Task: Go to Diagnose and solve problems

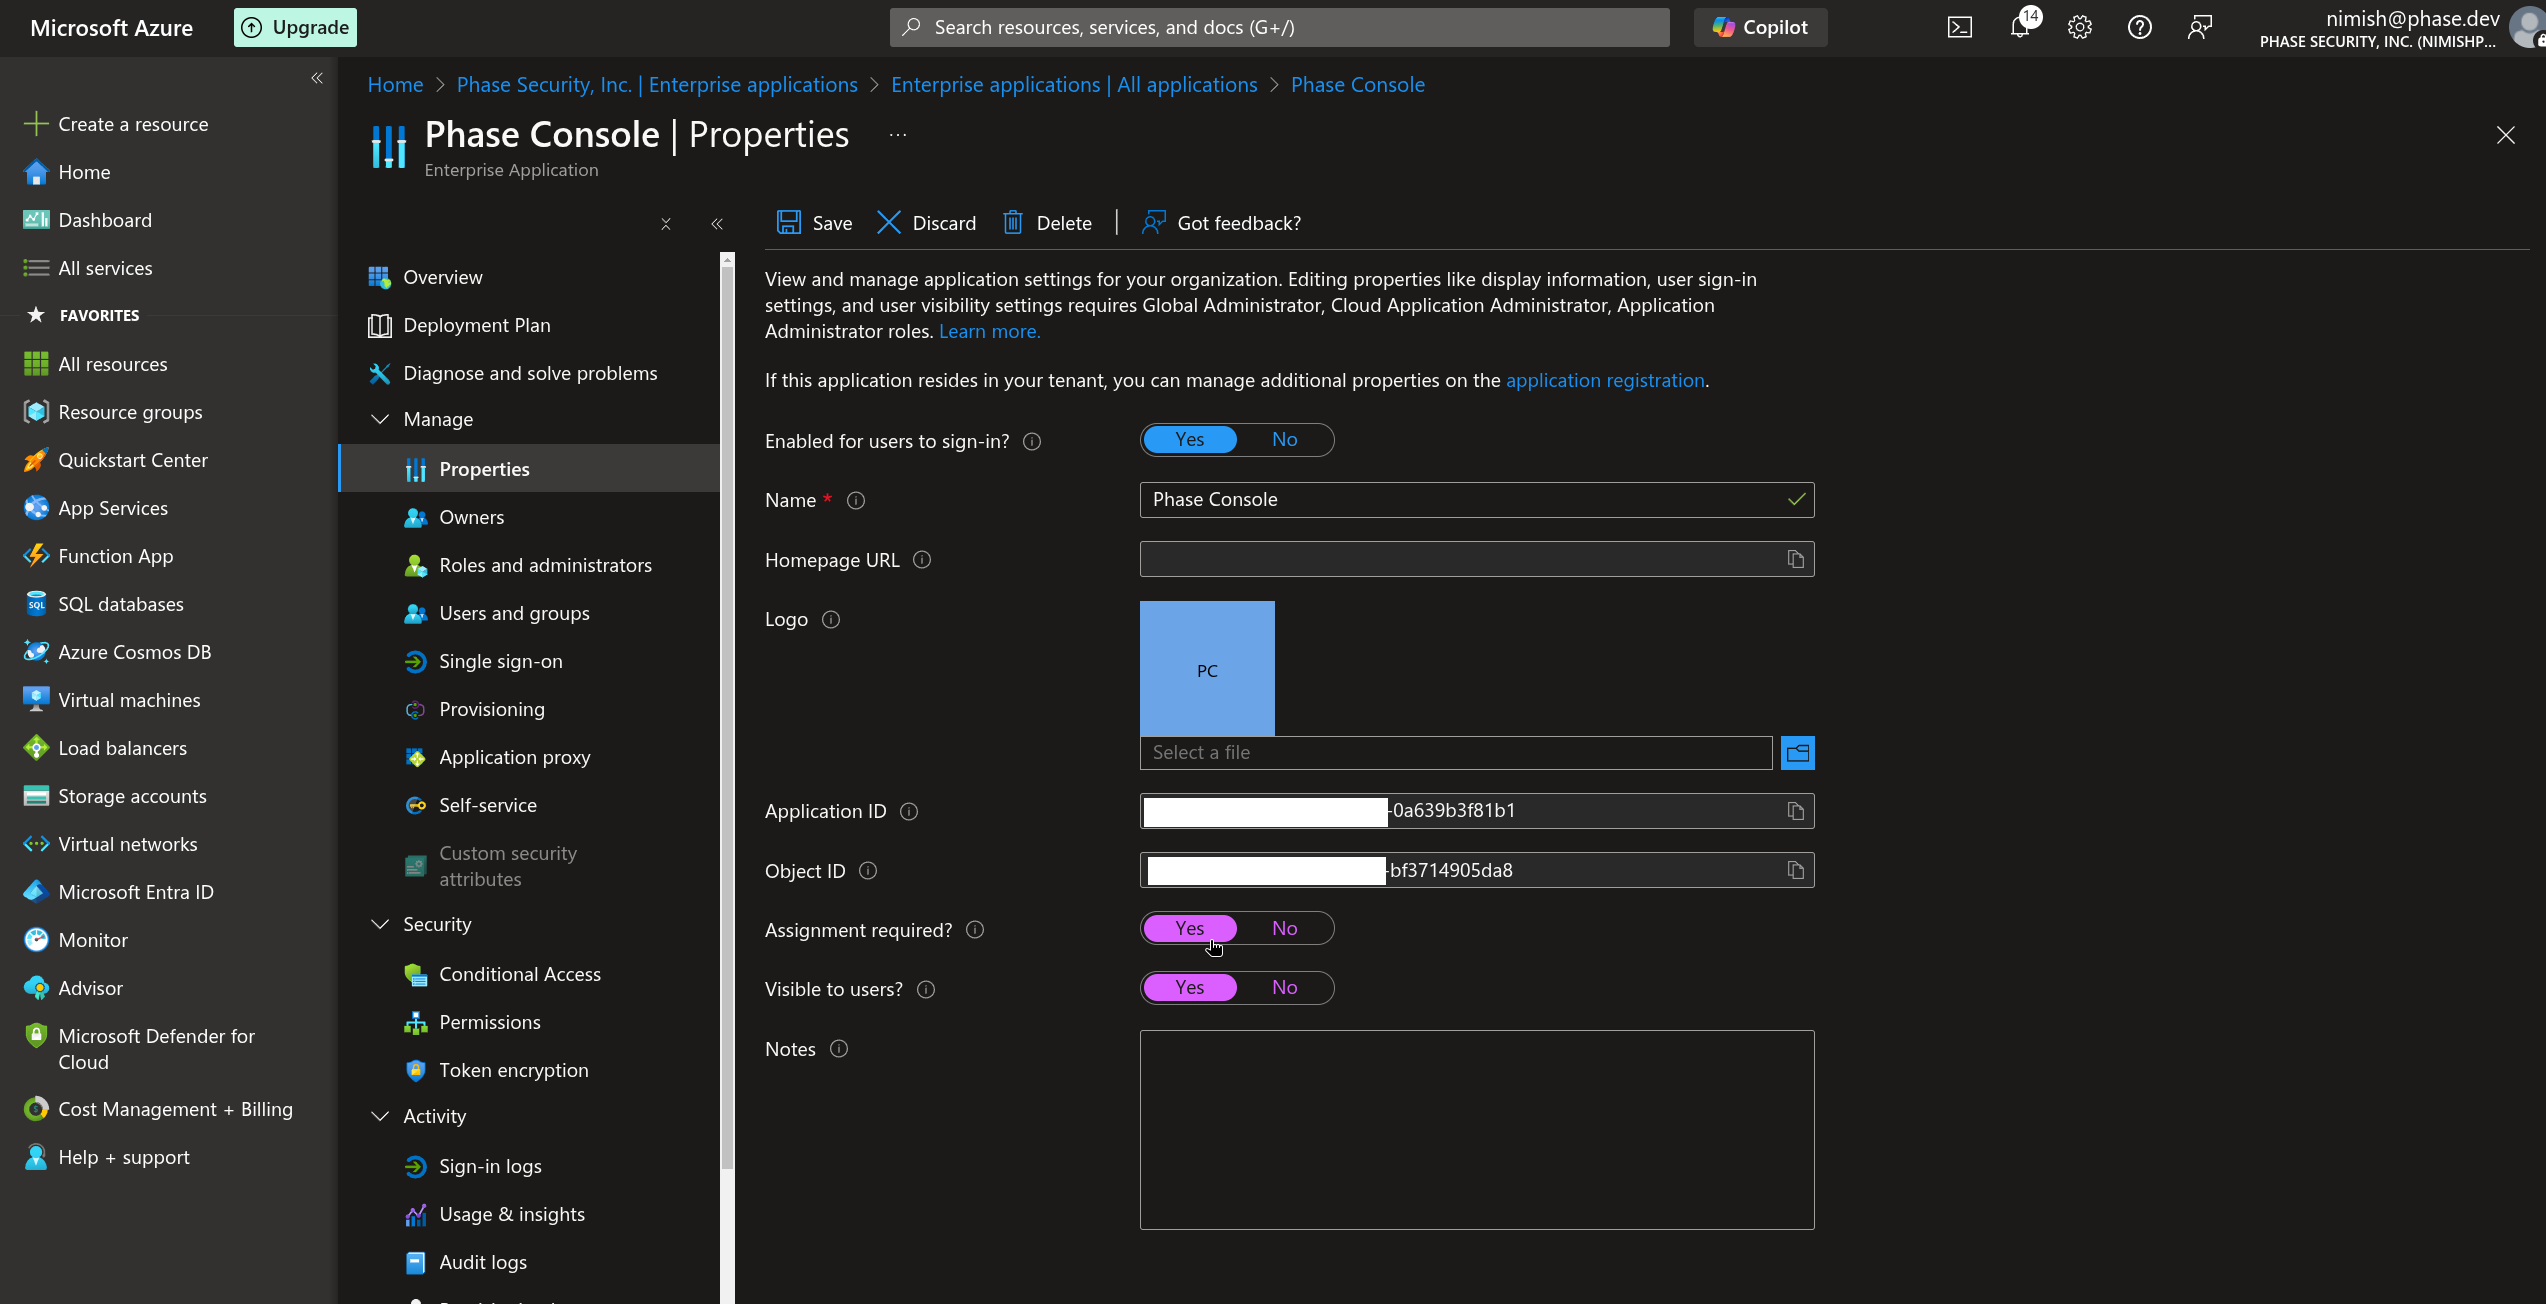Action: pyautogui.click(x=530, y=373)
